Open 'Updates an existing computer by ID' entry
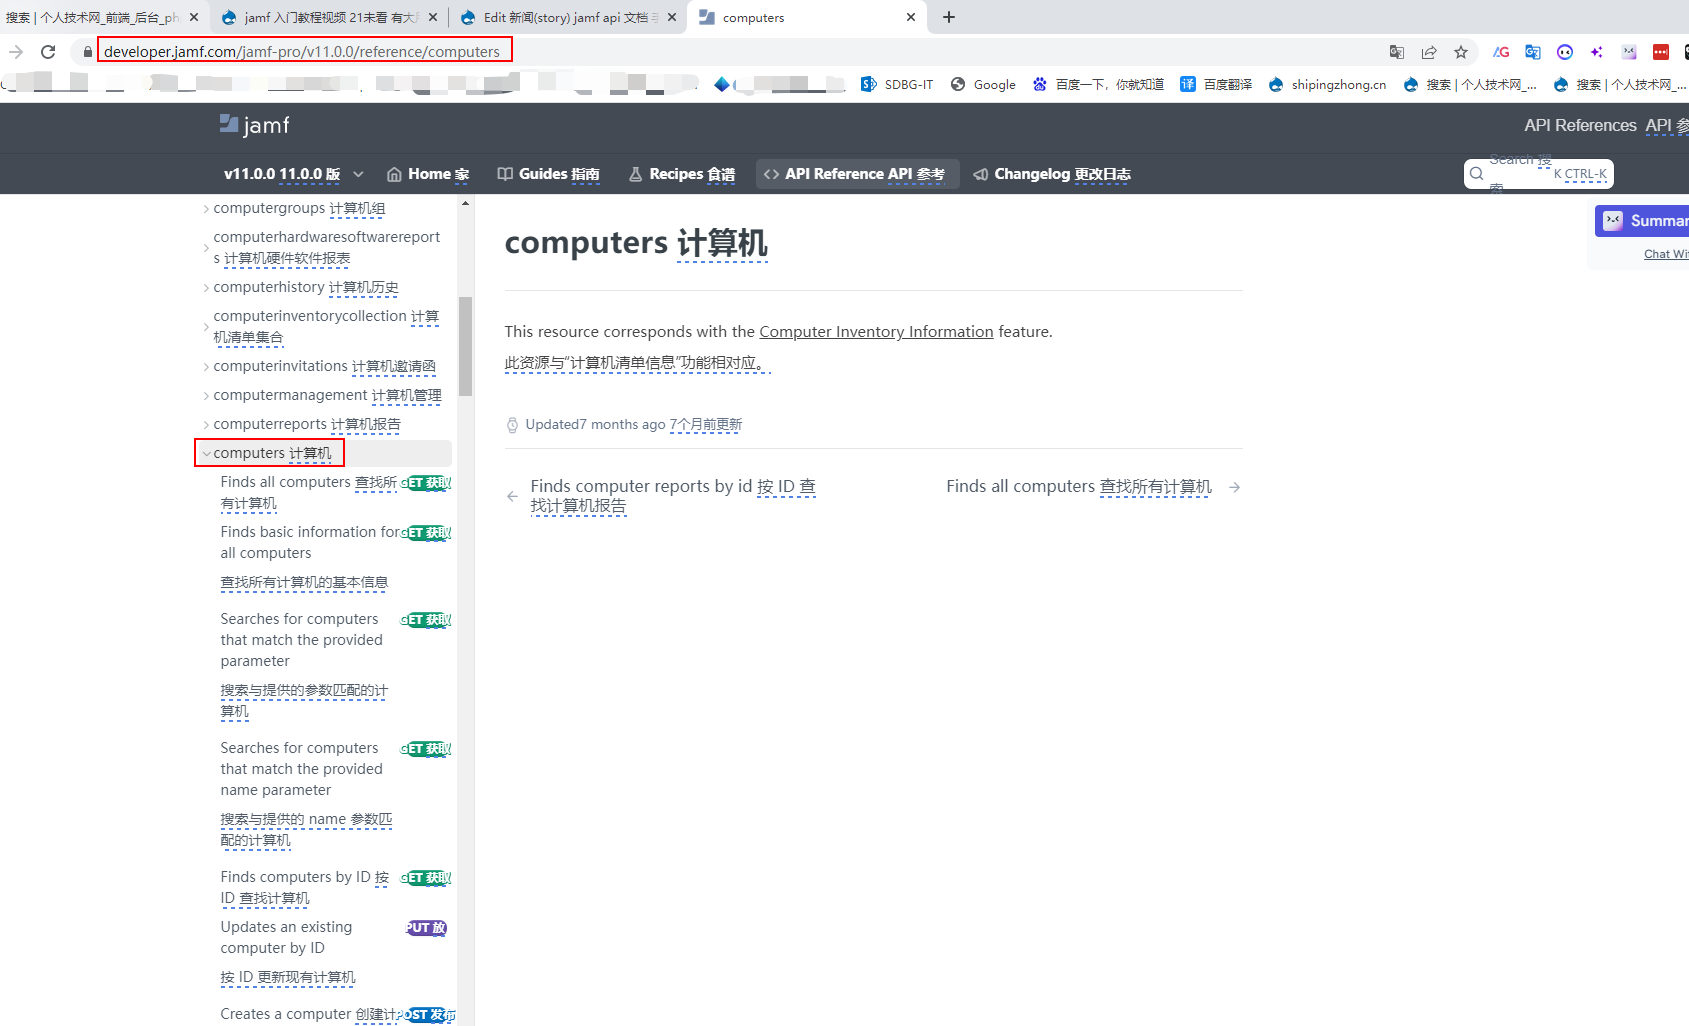This screenshot has height=1026, width=1689. pyautogui.click(x=334, y=952)
